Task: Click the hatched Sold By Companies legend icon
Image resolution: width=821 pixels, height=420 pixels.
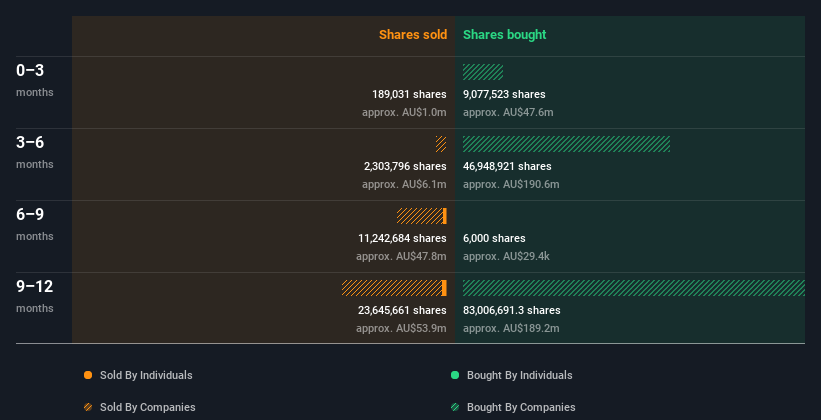Action: click(88, 407)
